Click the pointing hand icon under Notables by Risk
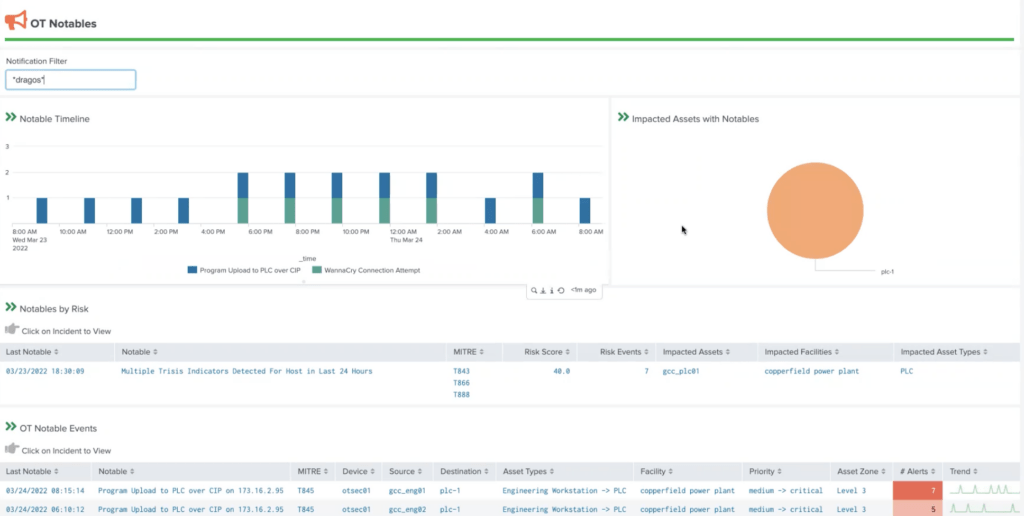This screenshot has height=516, width=1024. tap(12, 329)
